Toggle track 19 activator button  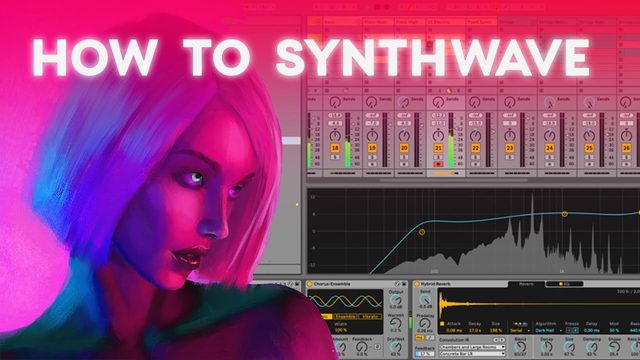tap(372, 148)
